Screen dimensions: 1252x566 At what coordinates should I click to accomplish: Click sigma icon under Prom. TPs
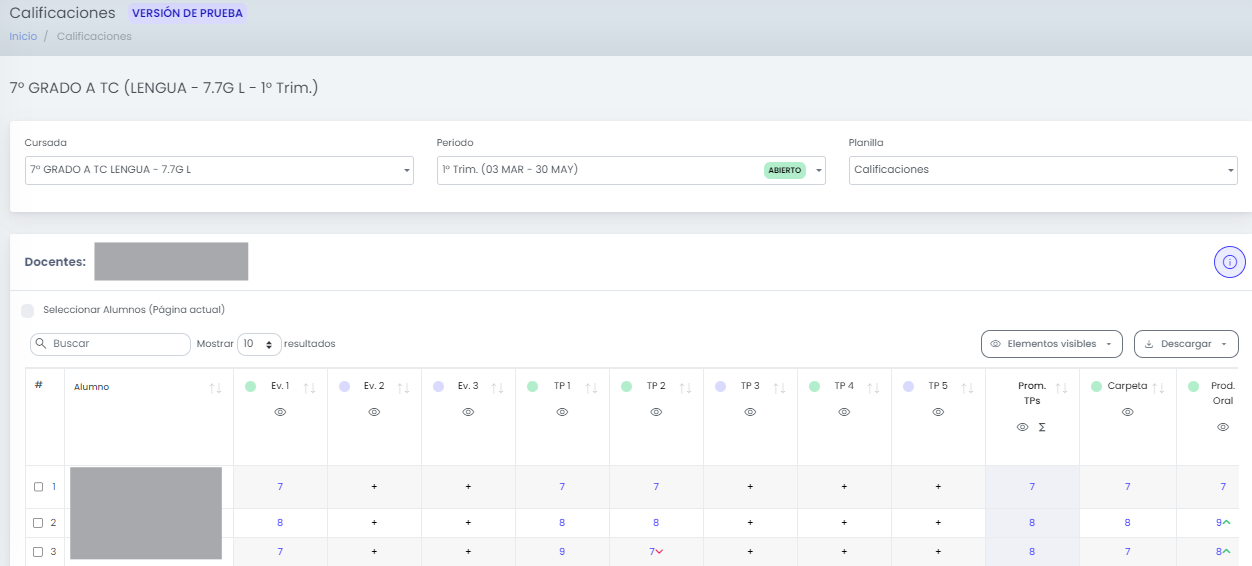click(x=1042, y=427)
